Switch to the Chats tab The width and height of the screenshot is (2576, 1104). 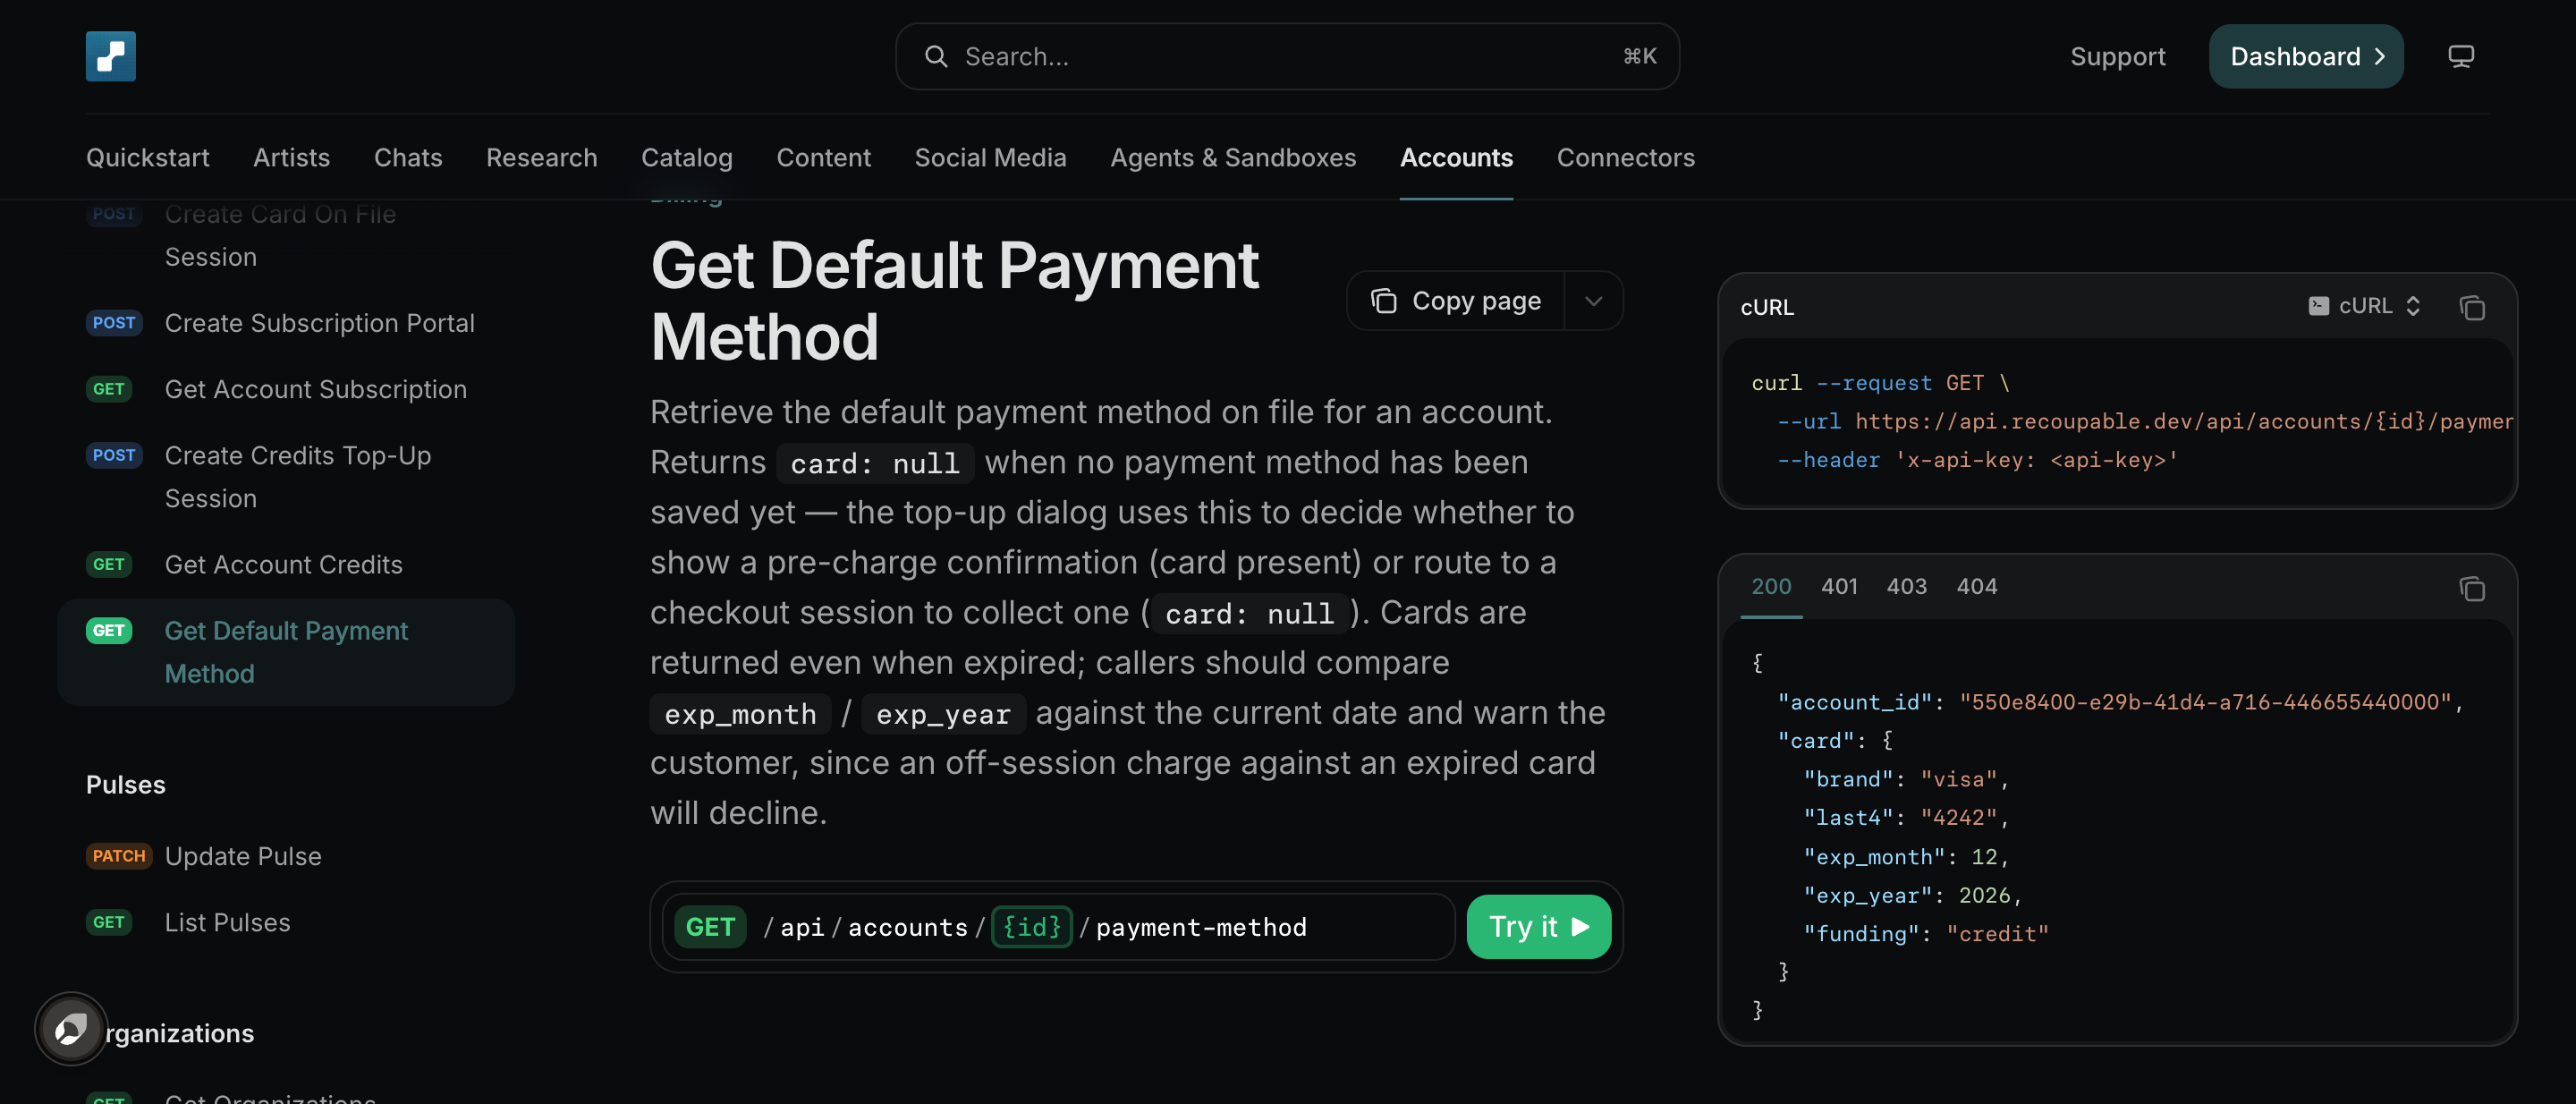(408, 157)
